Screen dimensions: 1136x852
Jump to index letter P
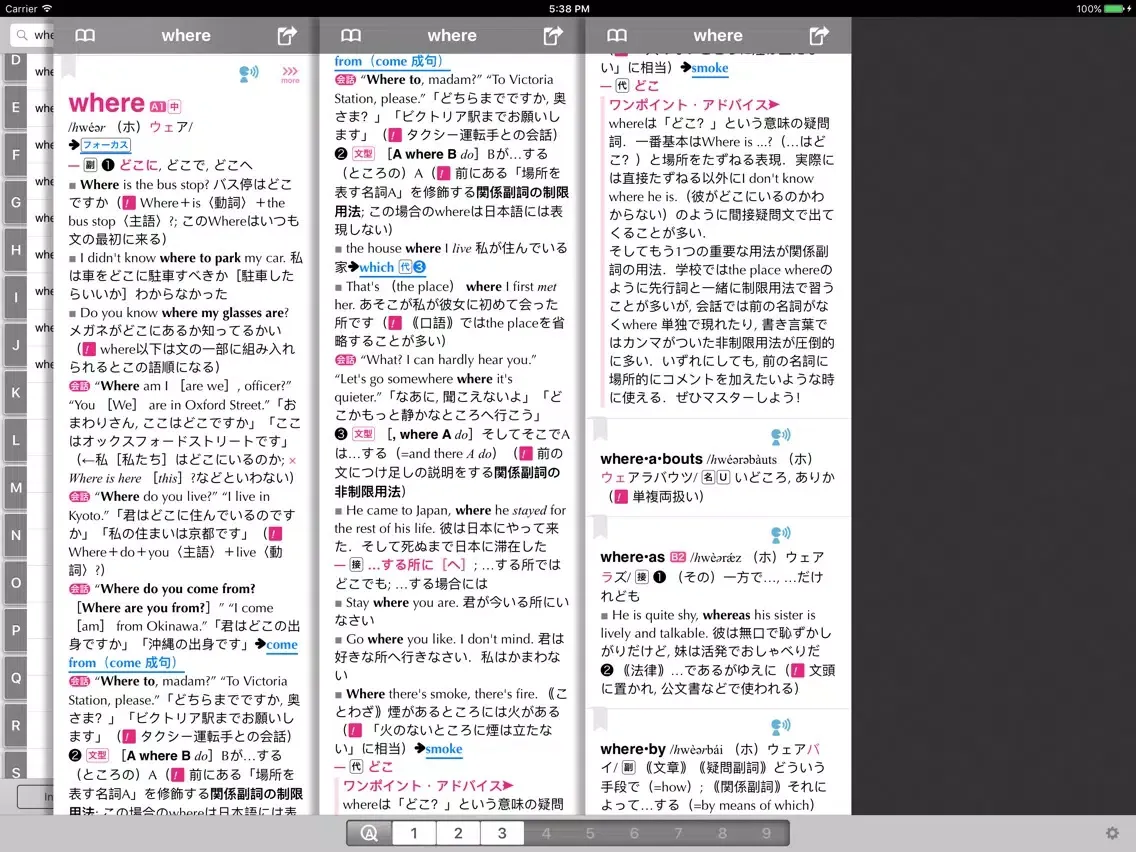(x=15, y=630)
